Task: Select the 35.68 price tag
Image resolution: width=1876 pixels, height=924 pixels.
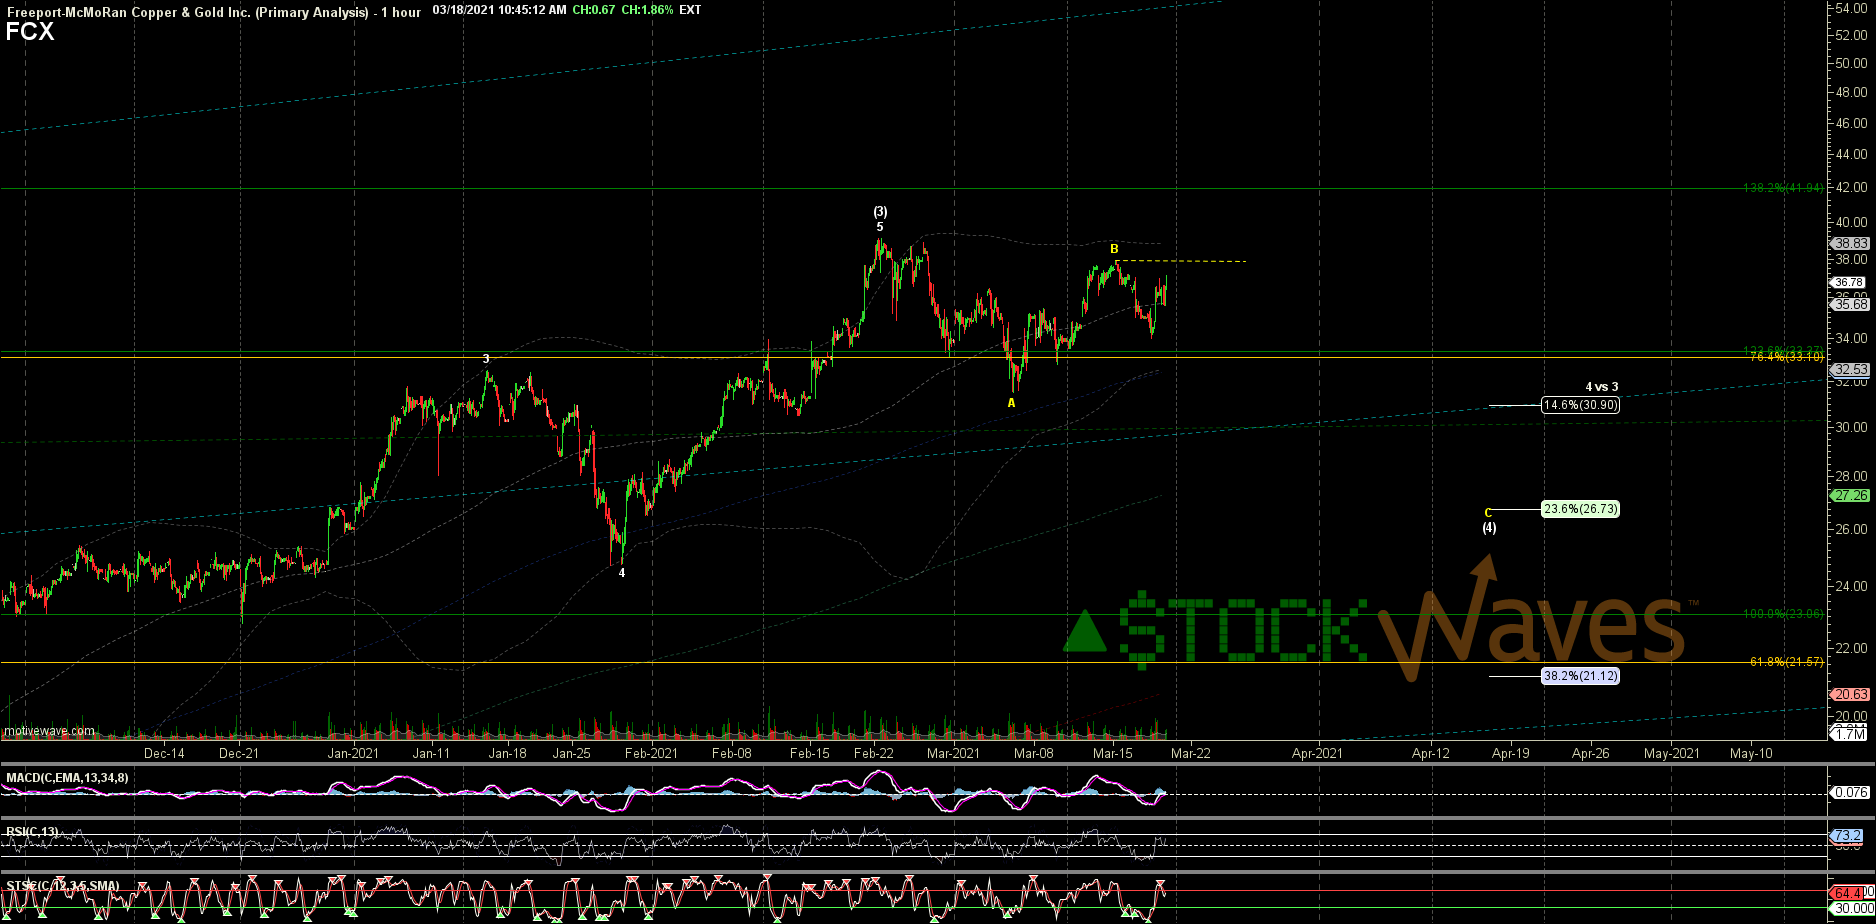Action: 1849,304
